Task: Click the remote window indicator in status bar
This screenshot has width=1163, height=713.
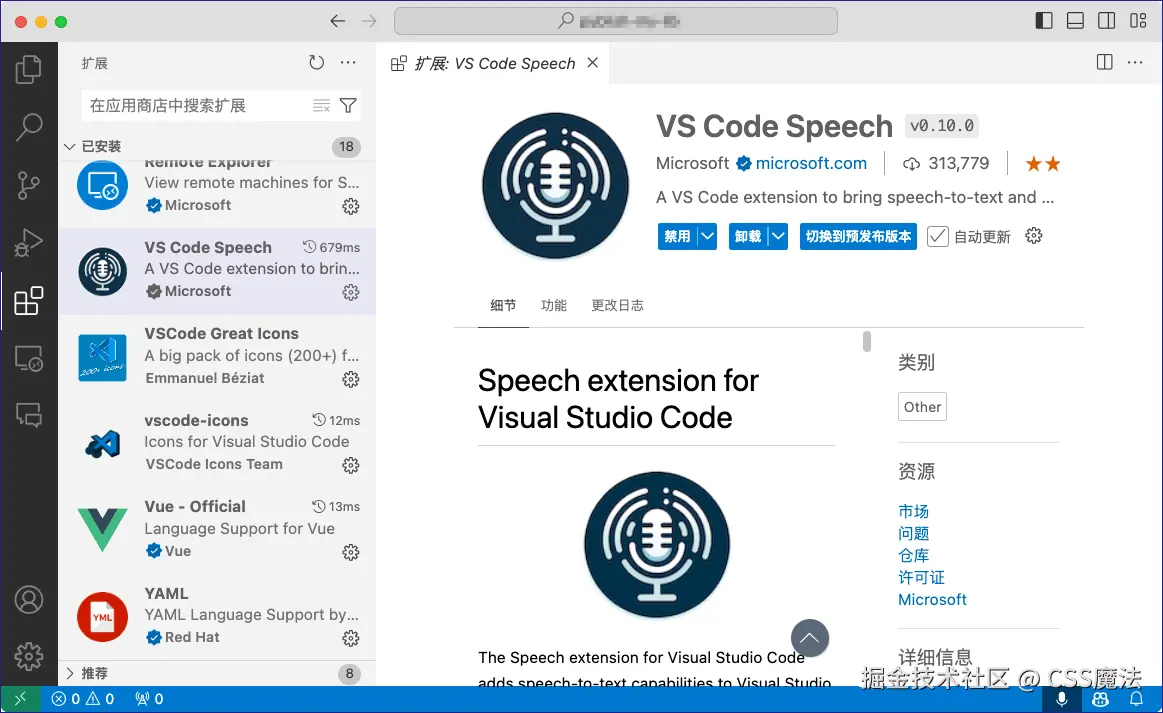Action: pos(20,699)
